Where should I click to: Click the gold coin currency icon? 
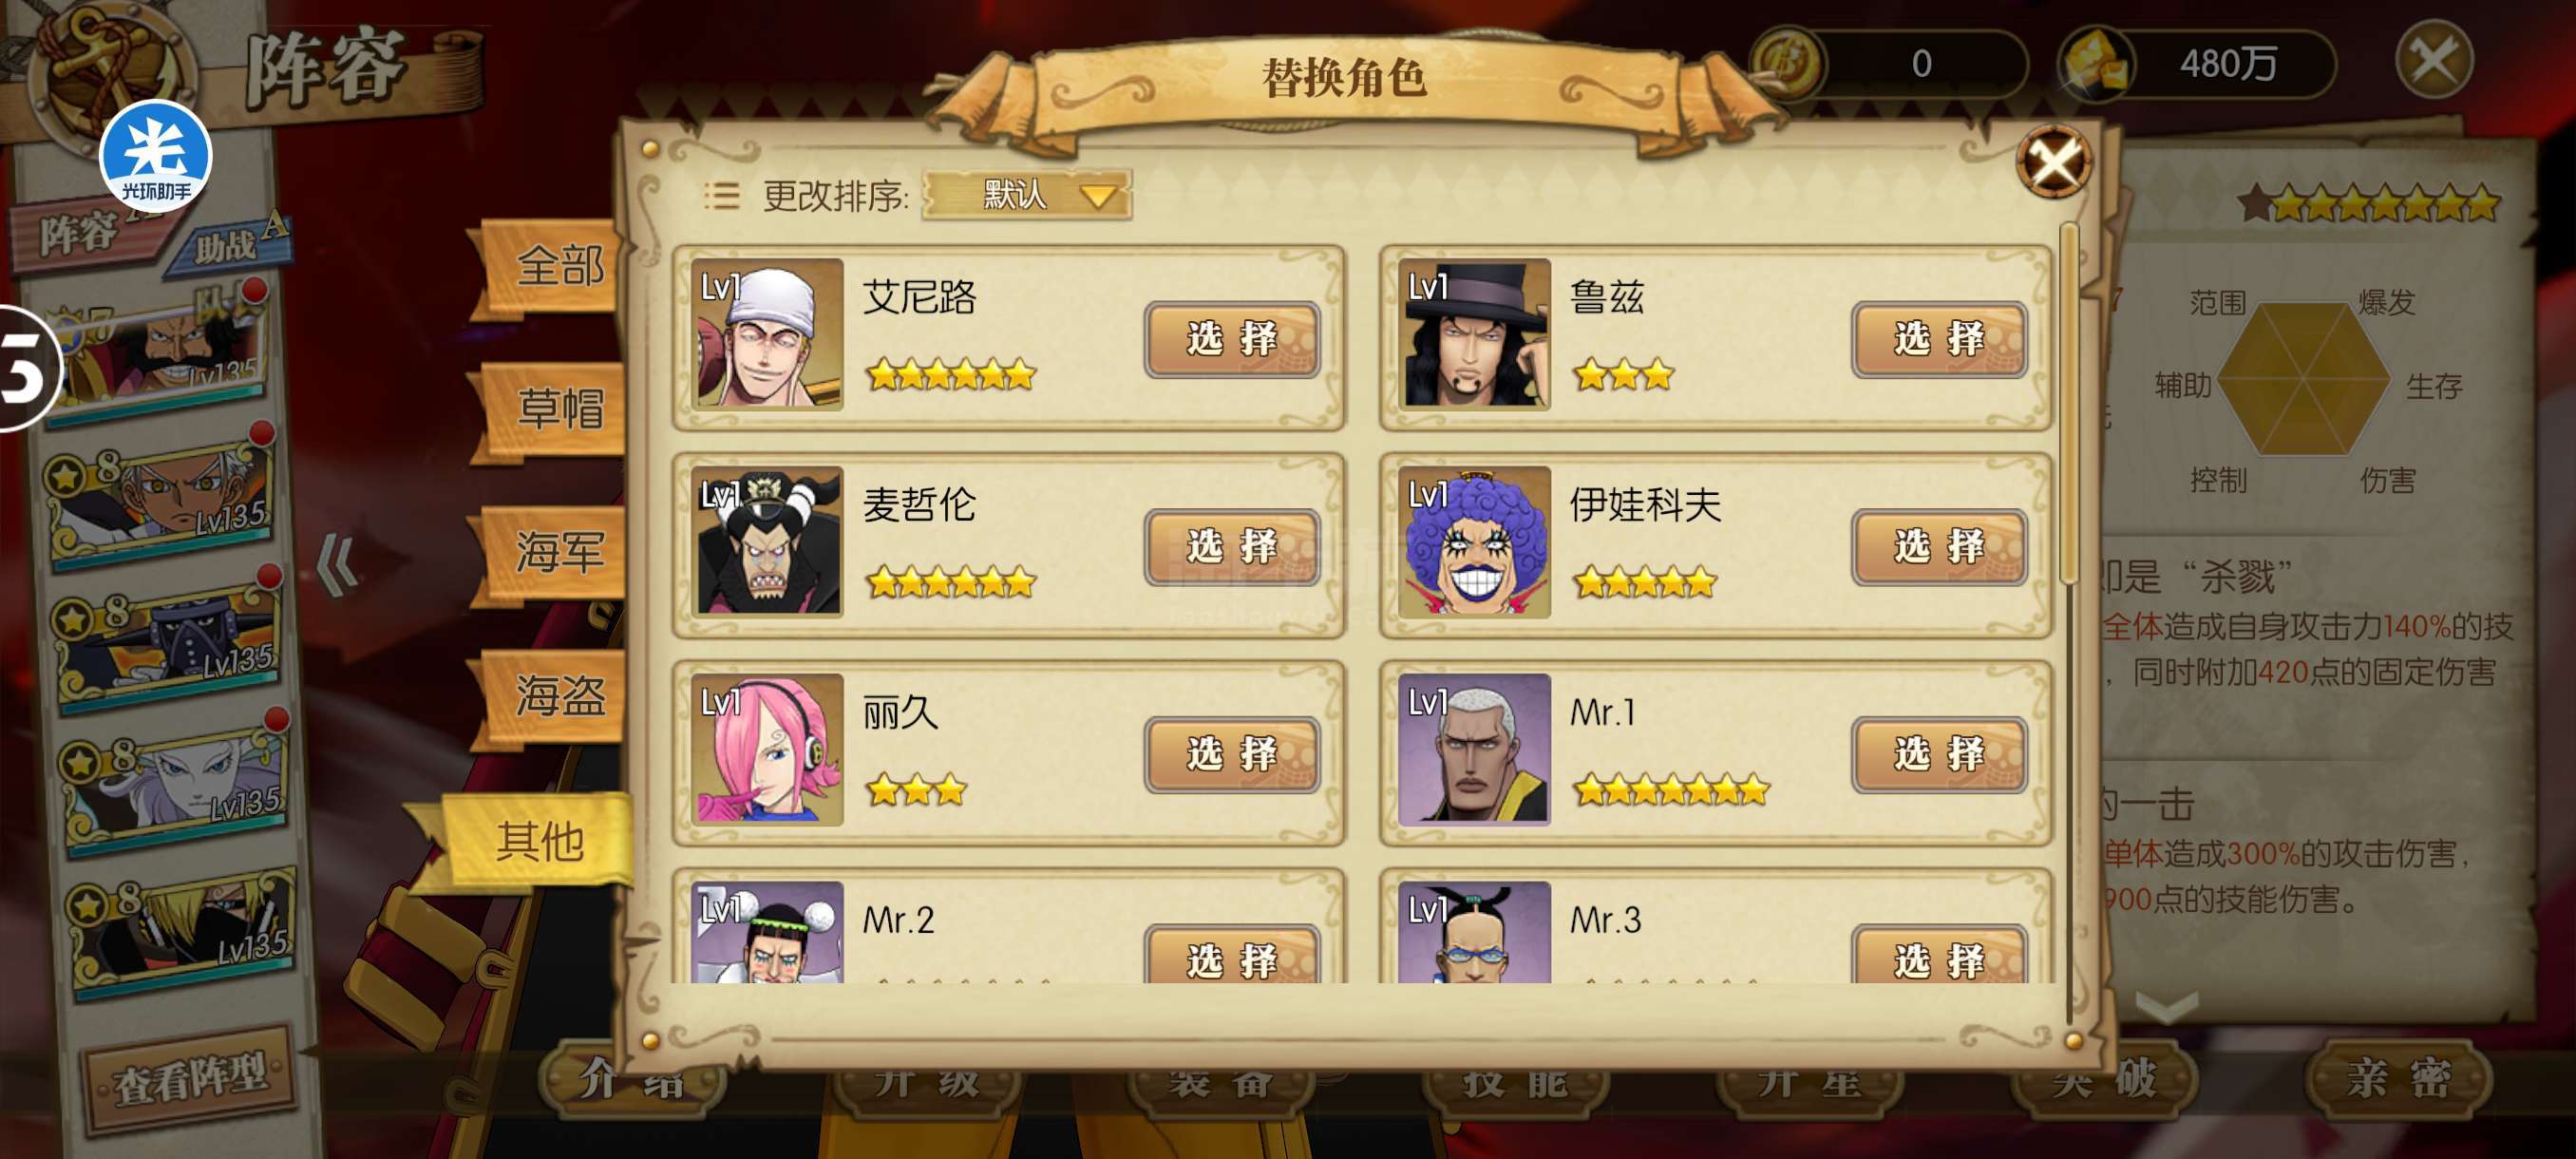click(x=1787, y=62)
